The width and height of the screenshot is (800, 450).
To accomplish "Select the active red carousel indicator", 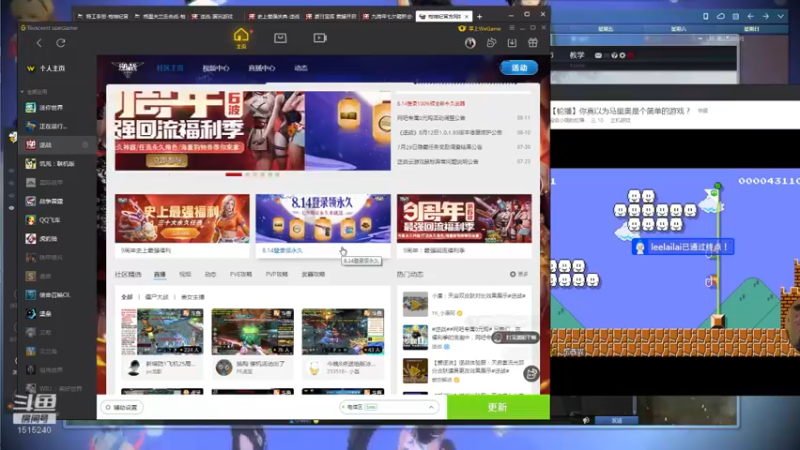I will 234,174.
